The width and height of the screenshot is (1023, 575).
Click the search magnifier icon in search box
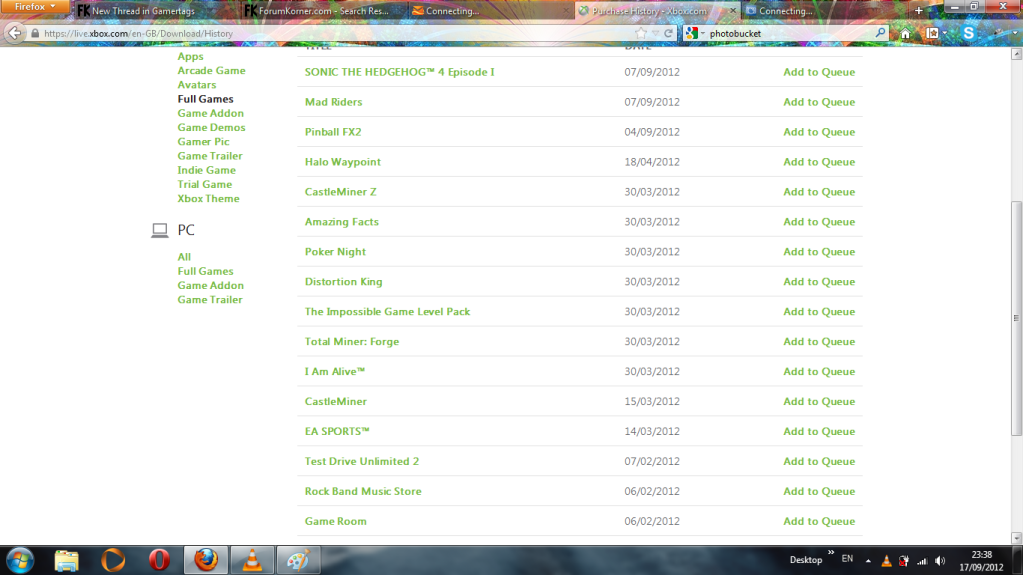880,33
